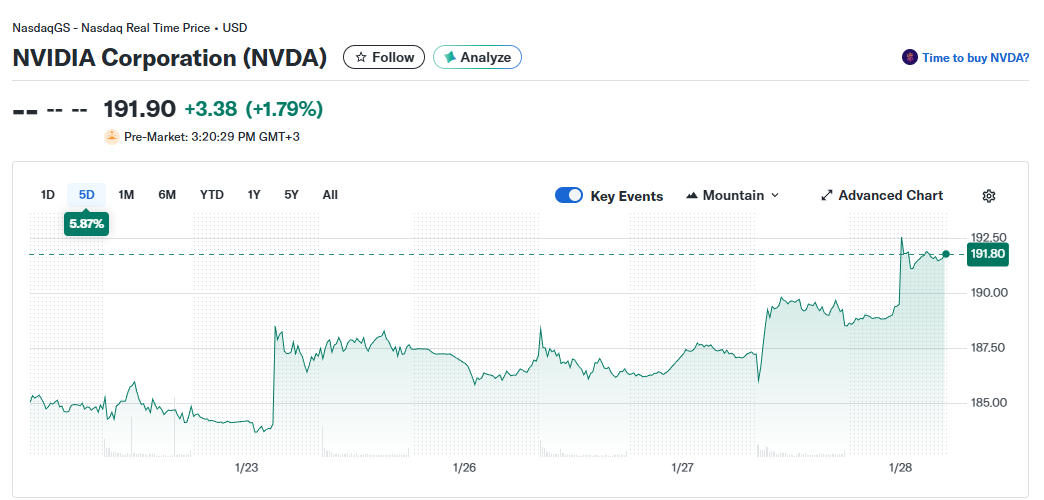Click the purple Time to buy icon
This screenshot has width=1044, height=500.
909,58
